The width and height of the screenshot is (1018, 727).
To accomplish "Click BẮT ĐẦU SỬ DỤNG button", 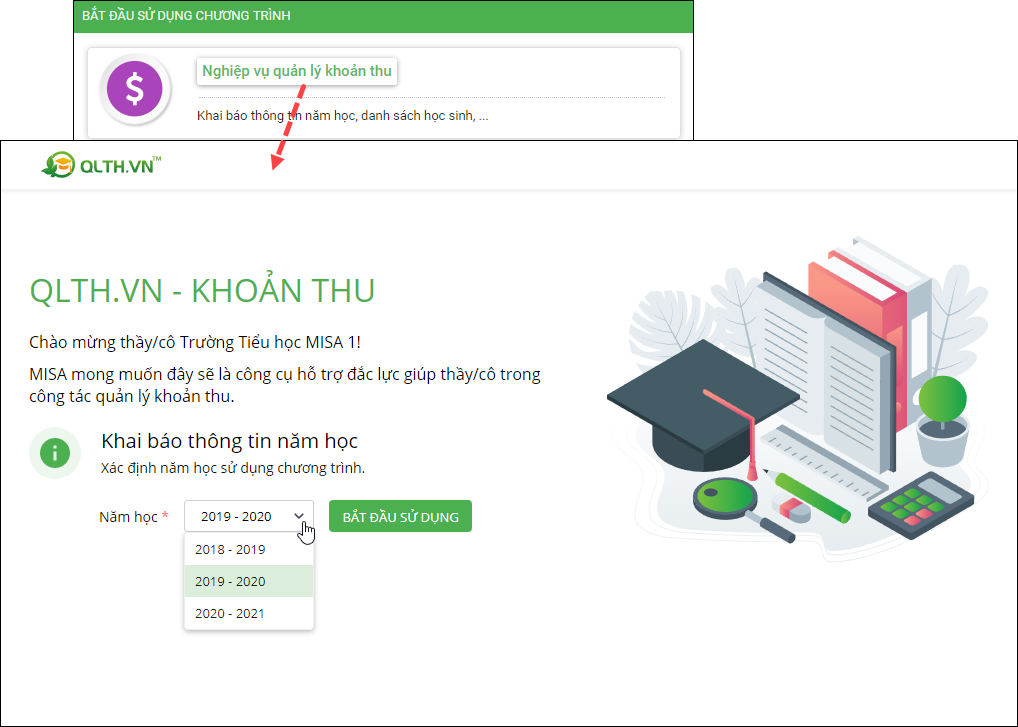I will tap(401, 517).
